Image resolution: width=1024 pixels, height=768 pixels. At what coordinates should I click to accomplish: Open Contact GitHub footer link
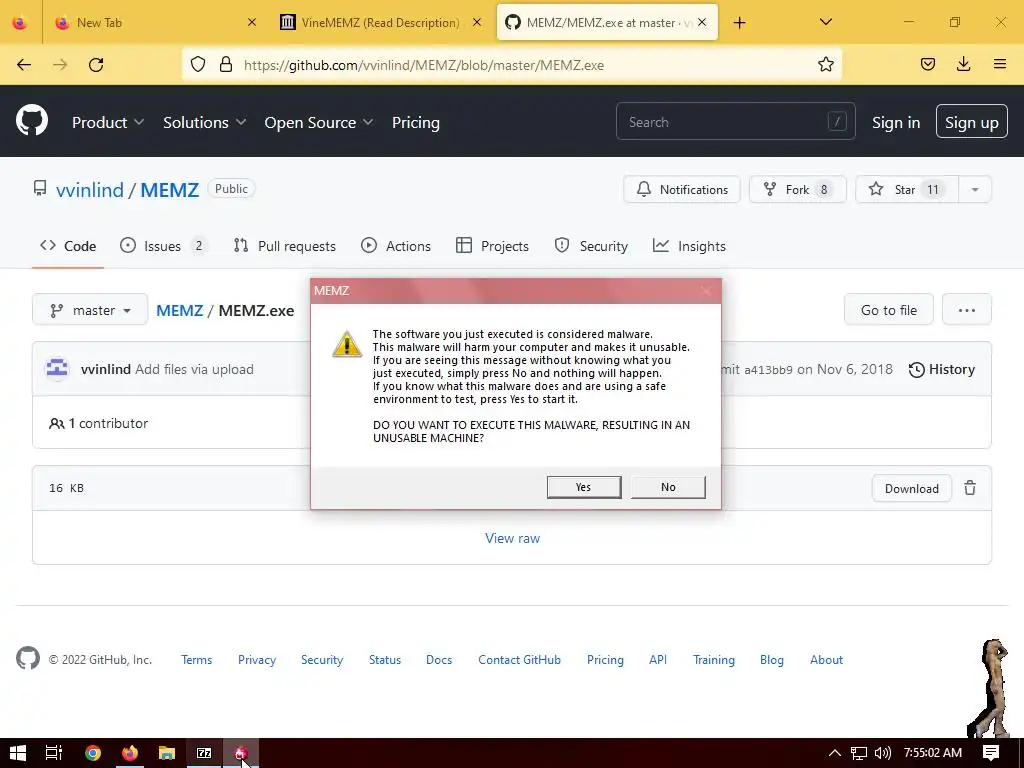pyautogui.click(x=519, y=660)
